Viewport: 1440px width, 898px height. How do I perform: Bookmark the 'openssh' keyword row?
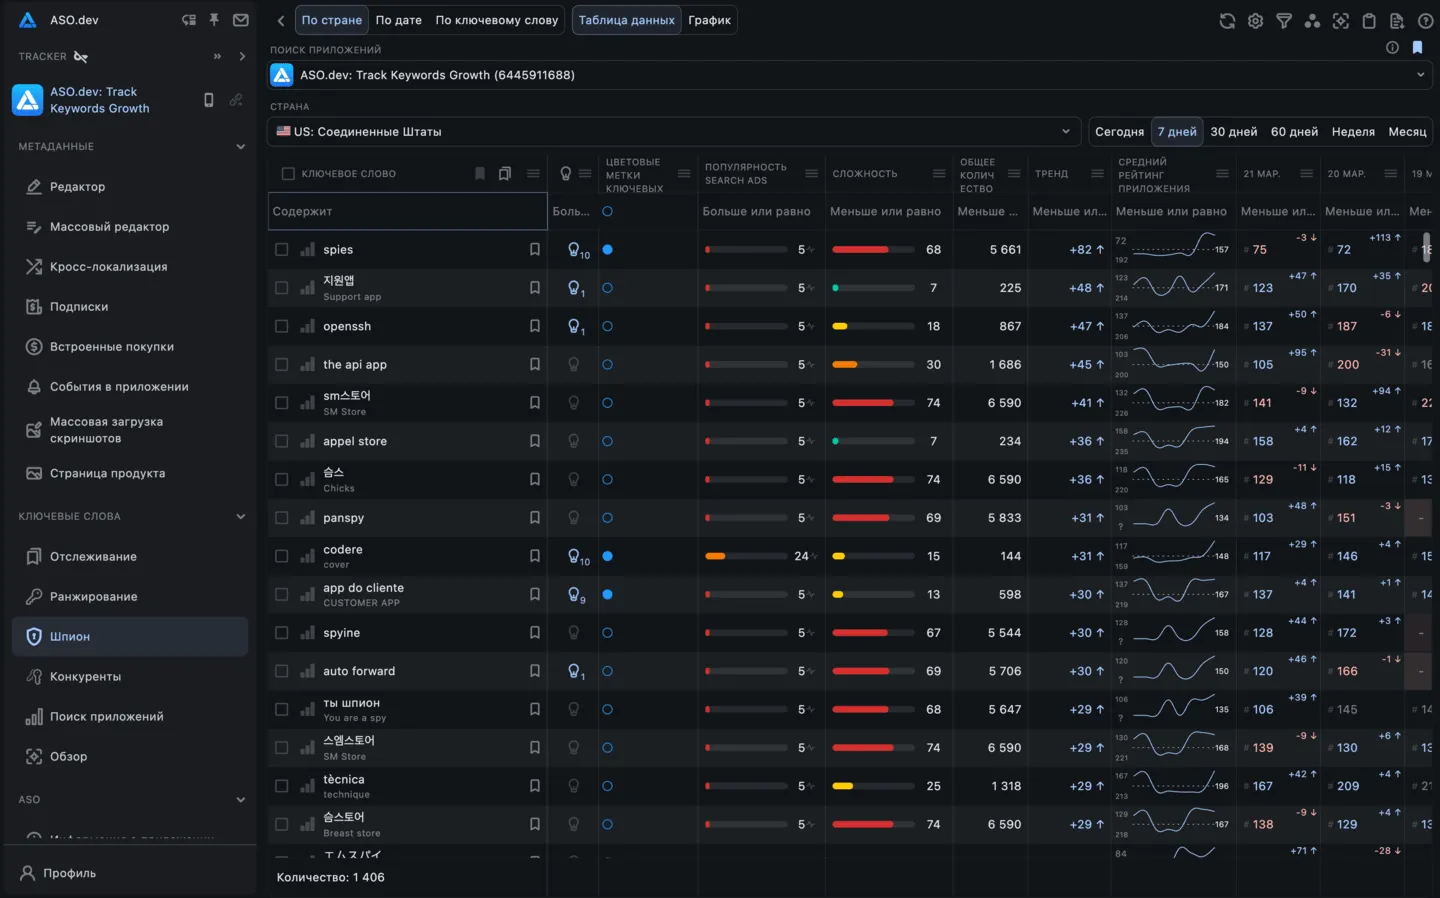(535, 326)
